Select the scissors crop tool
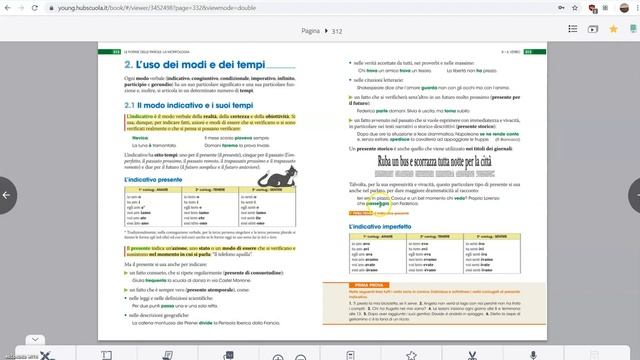This screenshot has height=360, width=640. coord(472,356)
